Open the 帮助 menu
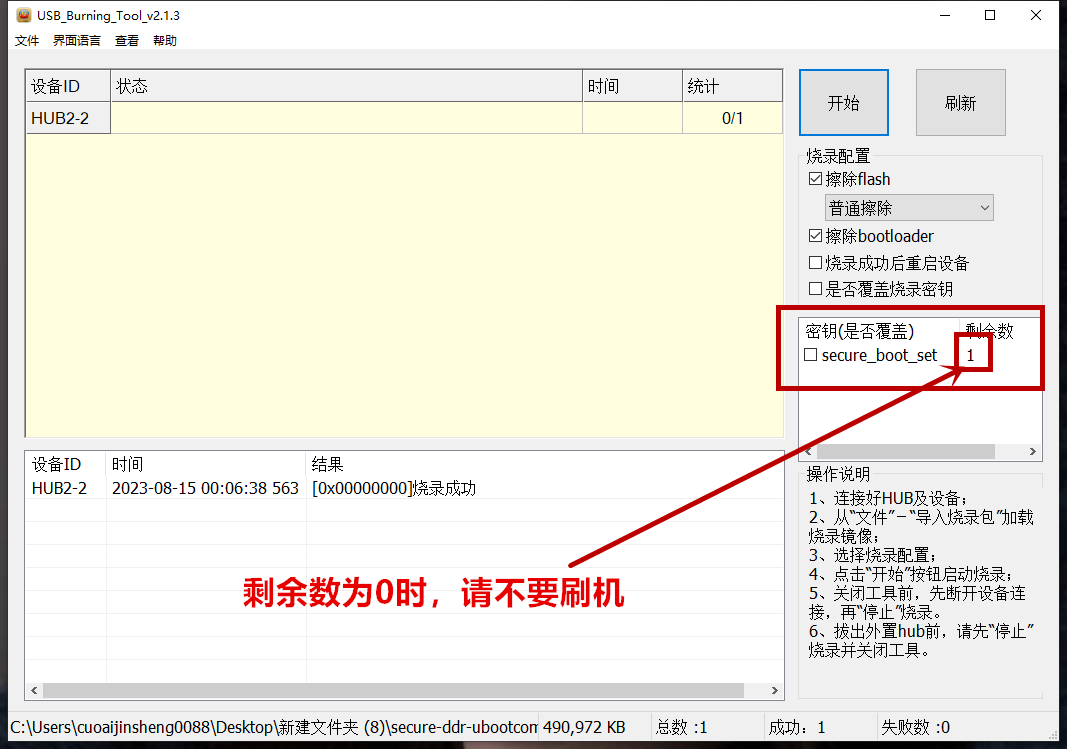The image size is (1067, 749). pos(164,40)
